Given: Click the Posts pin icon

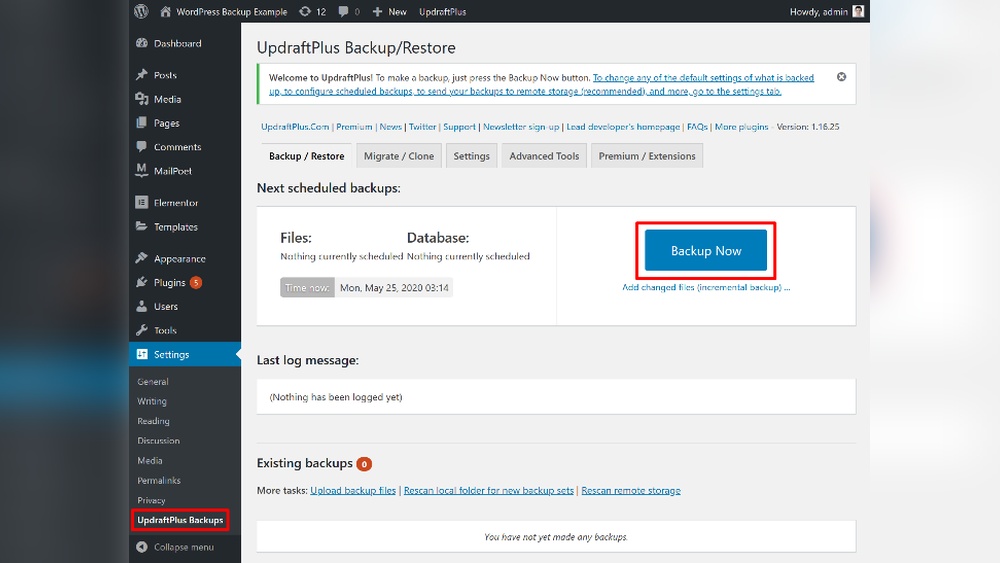Looking at the screenshot, I should tap(142, 75).
